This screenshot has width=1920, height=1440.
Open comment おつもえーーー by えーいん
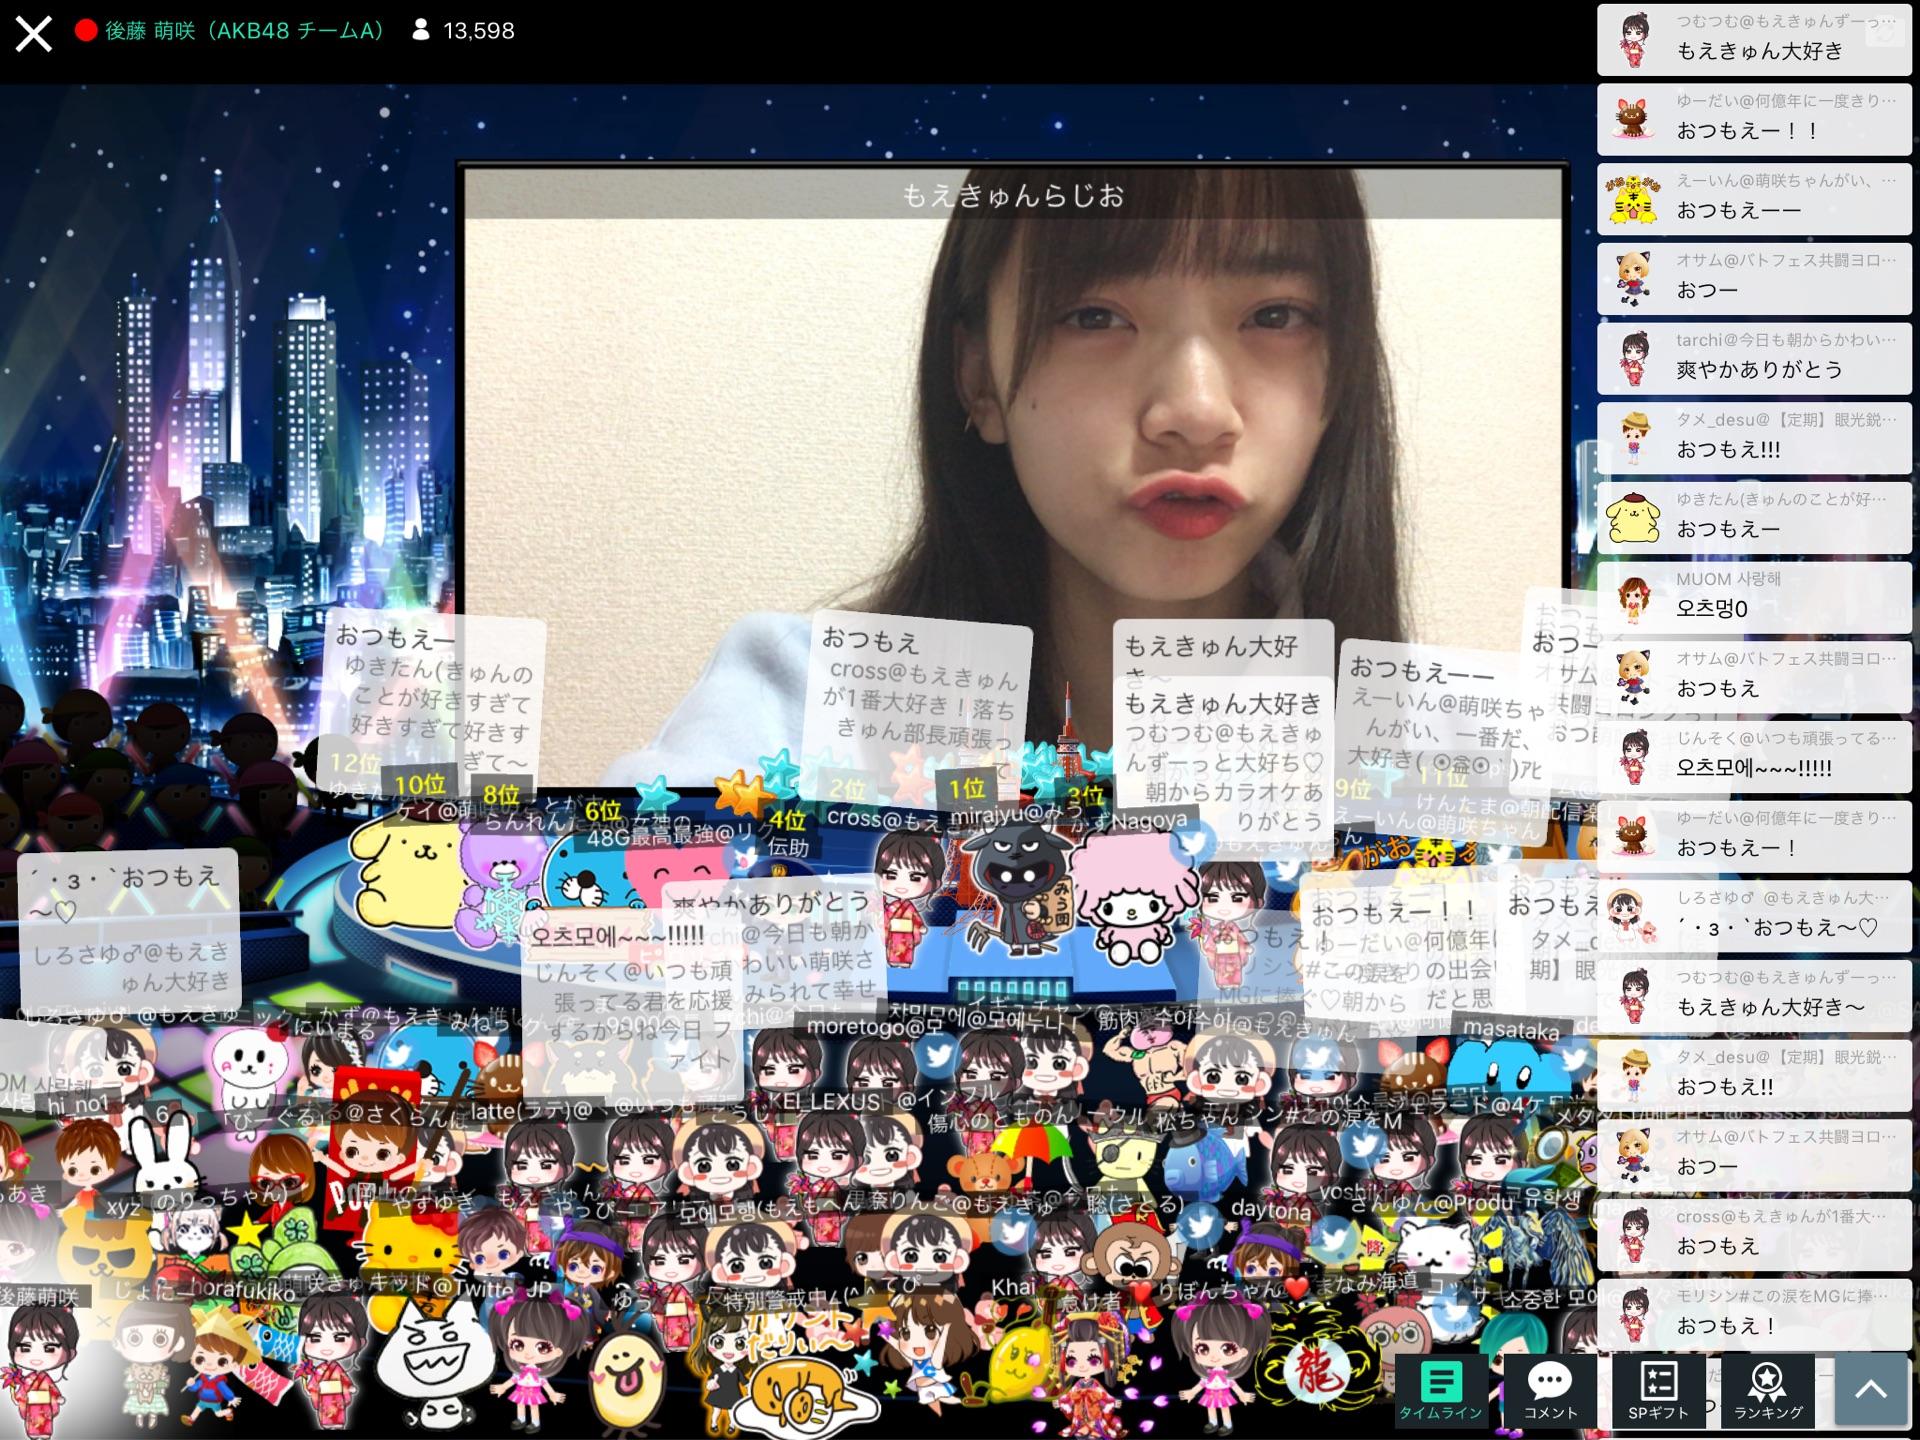pyautogui.click(x=1754, y=199)
